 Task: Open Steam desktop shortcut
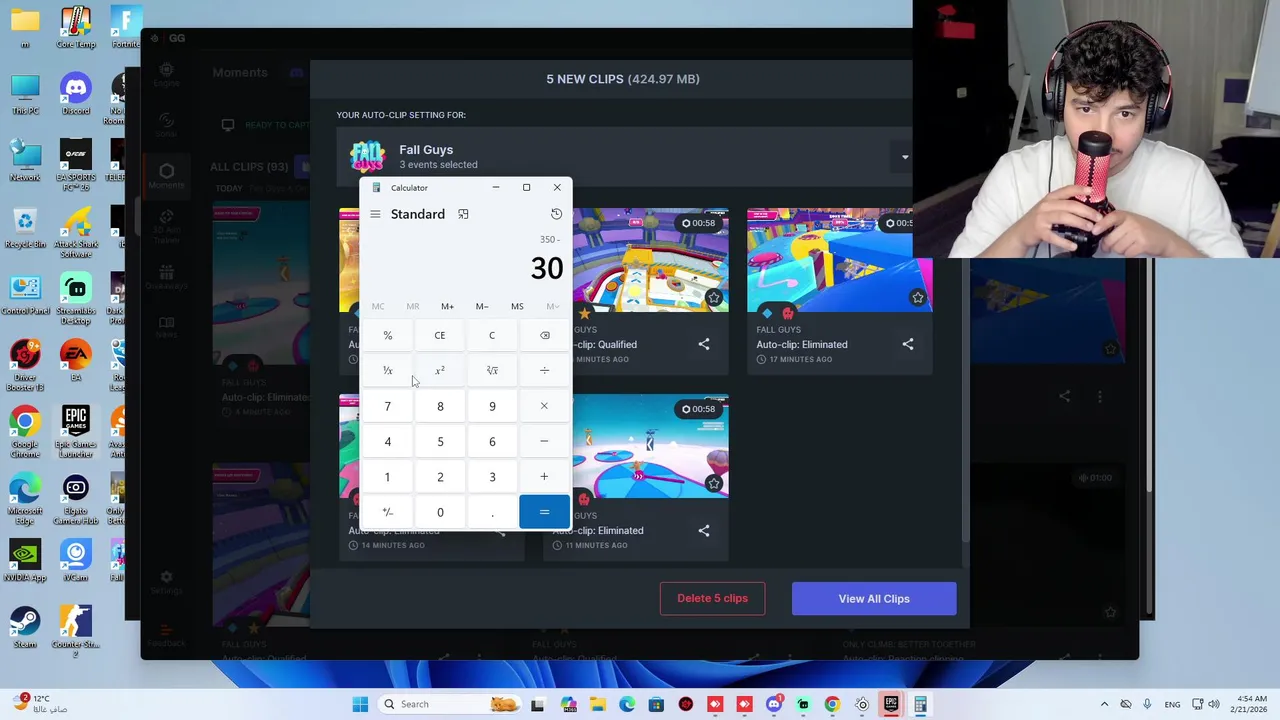point(25,627)
